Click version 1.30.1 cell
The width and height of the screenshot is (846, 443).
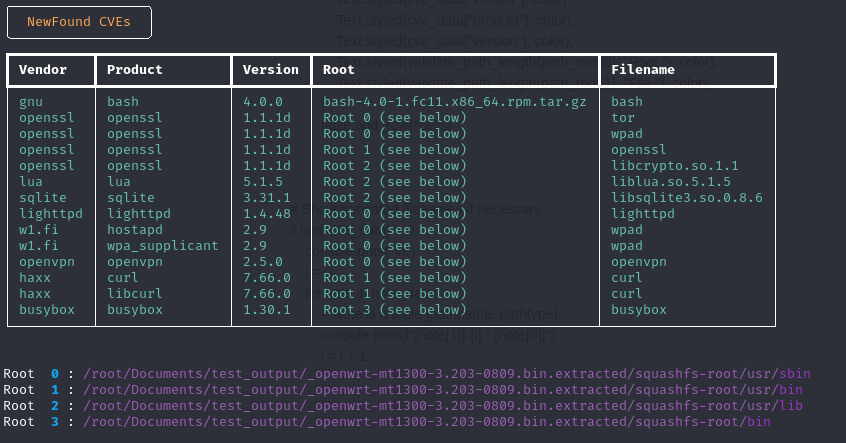click(x=267, y=310)
